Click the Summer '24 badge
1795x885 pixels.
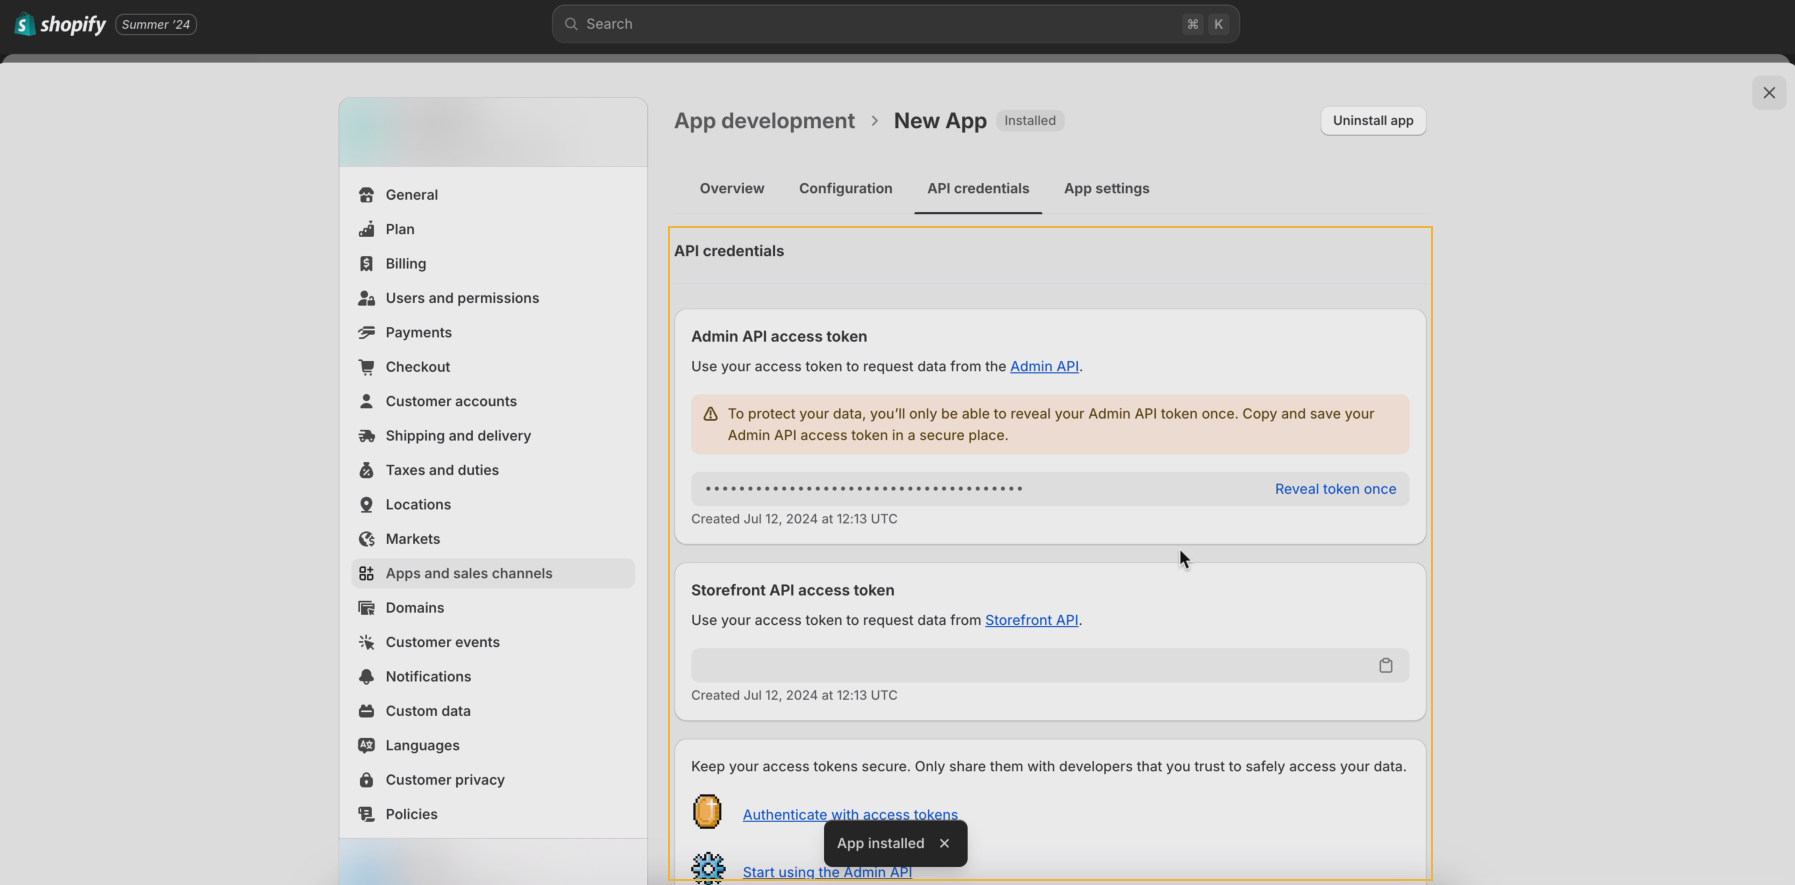(x=156, y=24)
